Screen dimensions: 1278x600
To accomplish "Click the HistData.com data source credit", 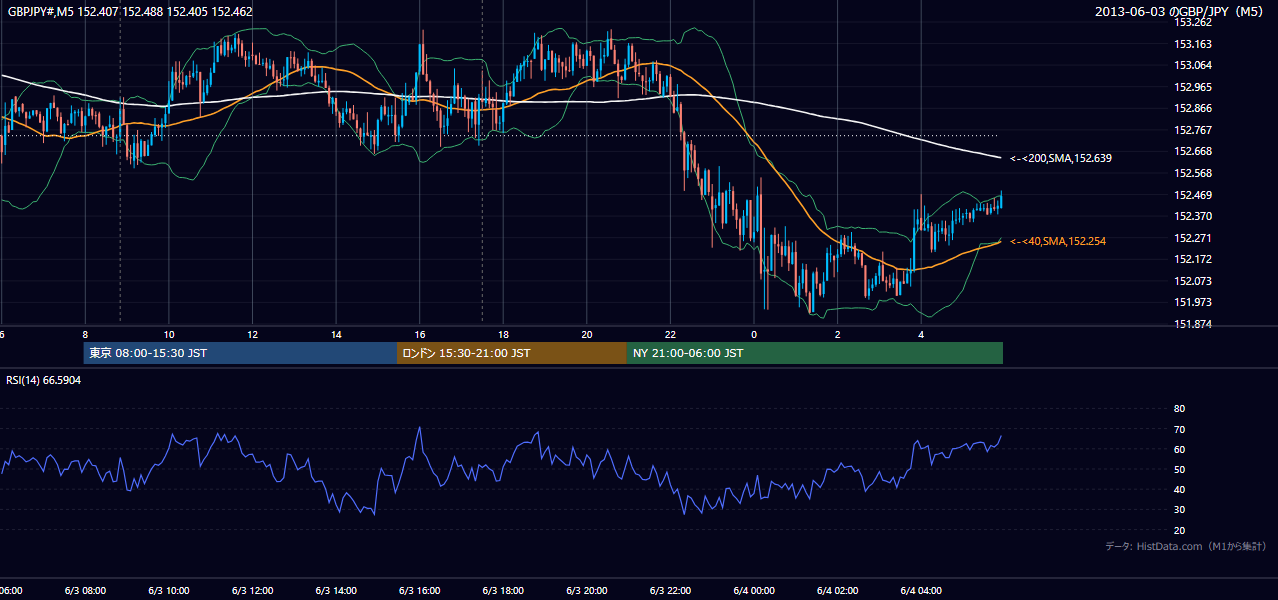I will point(1186,546).
